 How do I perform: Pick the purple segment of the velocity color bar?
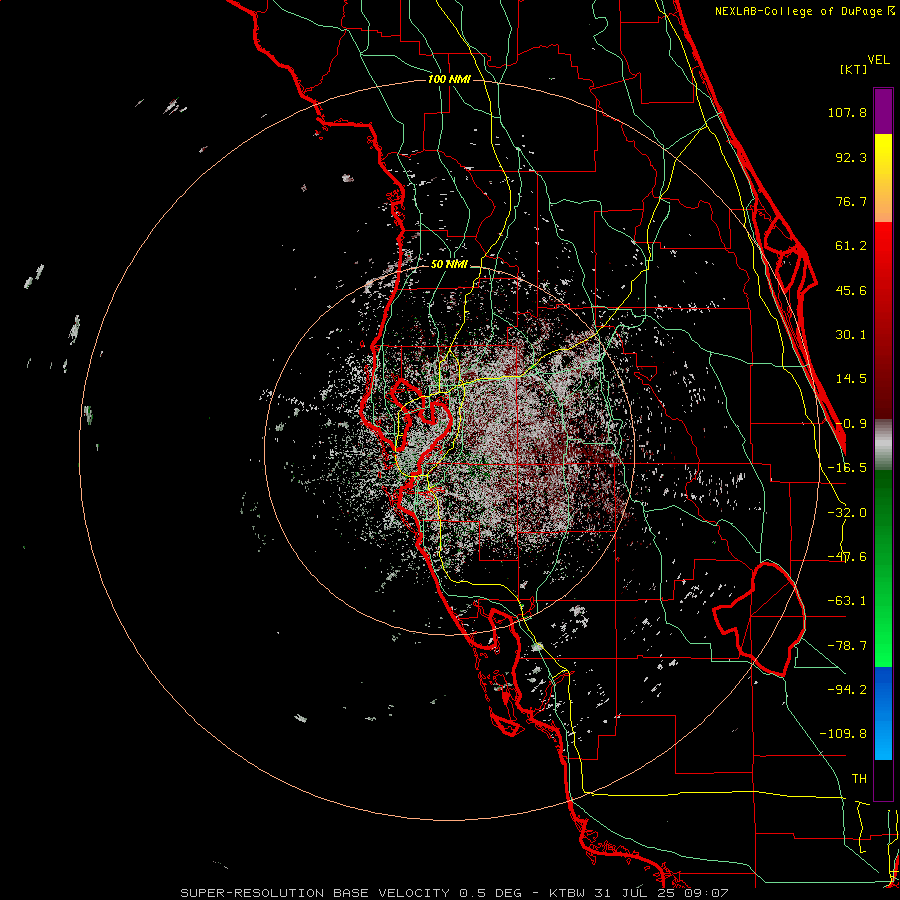(883, 111)
